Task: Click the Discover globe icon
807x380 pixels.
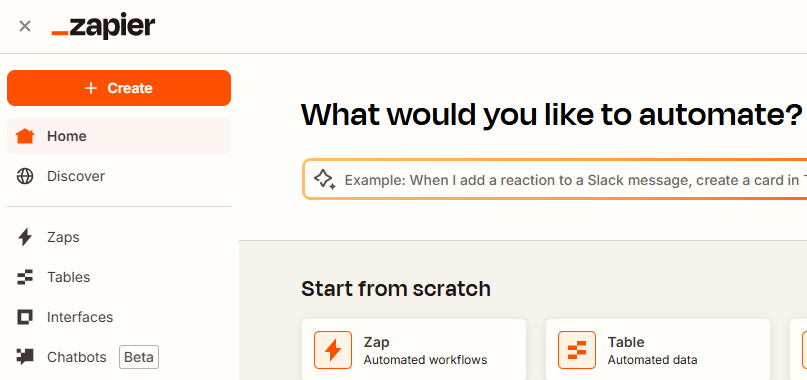Action: coord(25,176)
